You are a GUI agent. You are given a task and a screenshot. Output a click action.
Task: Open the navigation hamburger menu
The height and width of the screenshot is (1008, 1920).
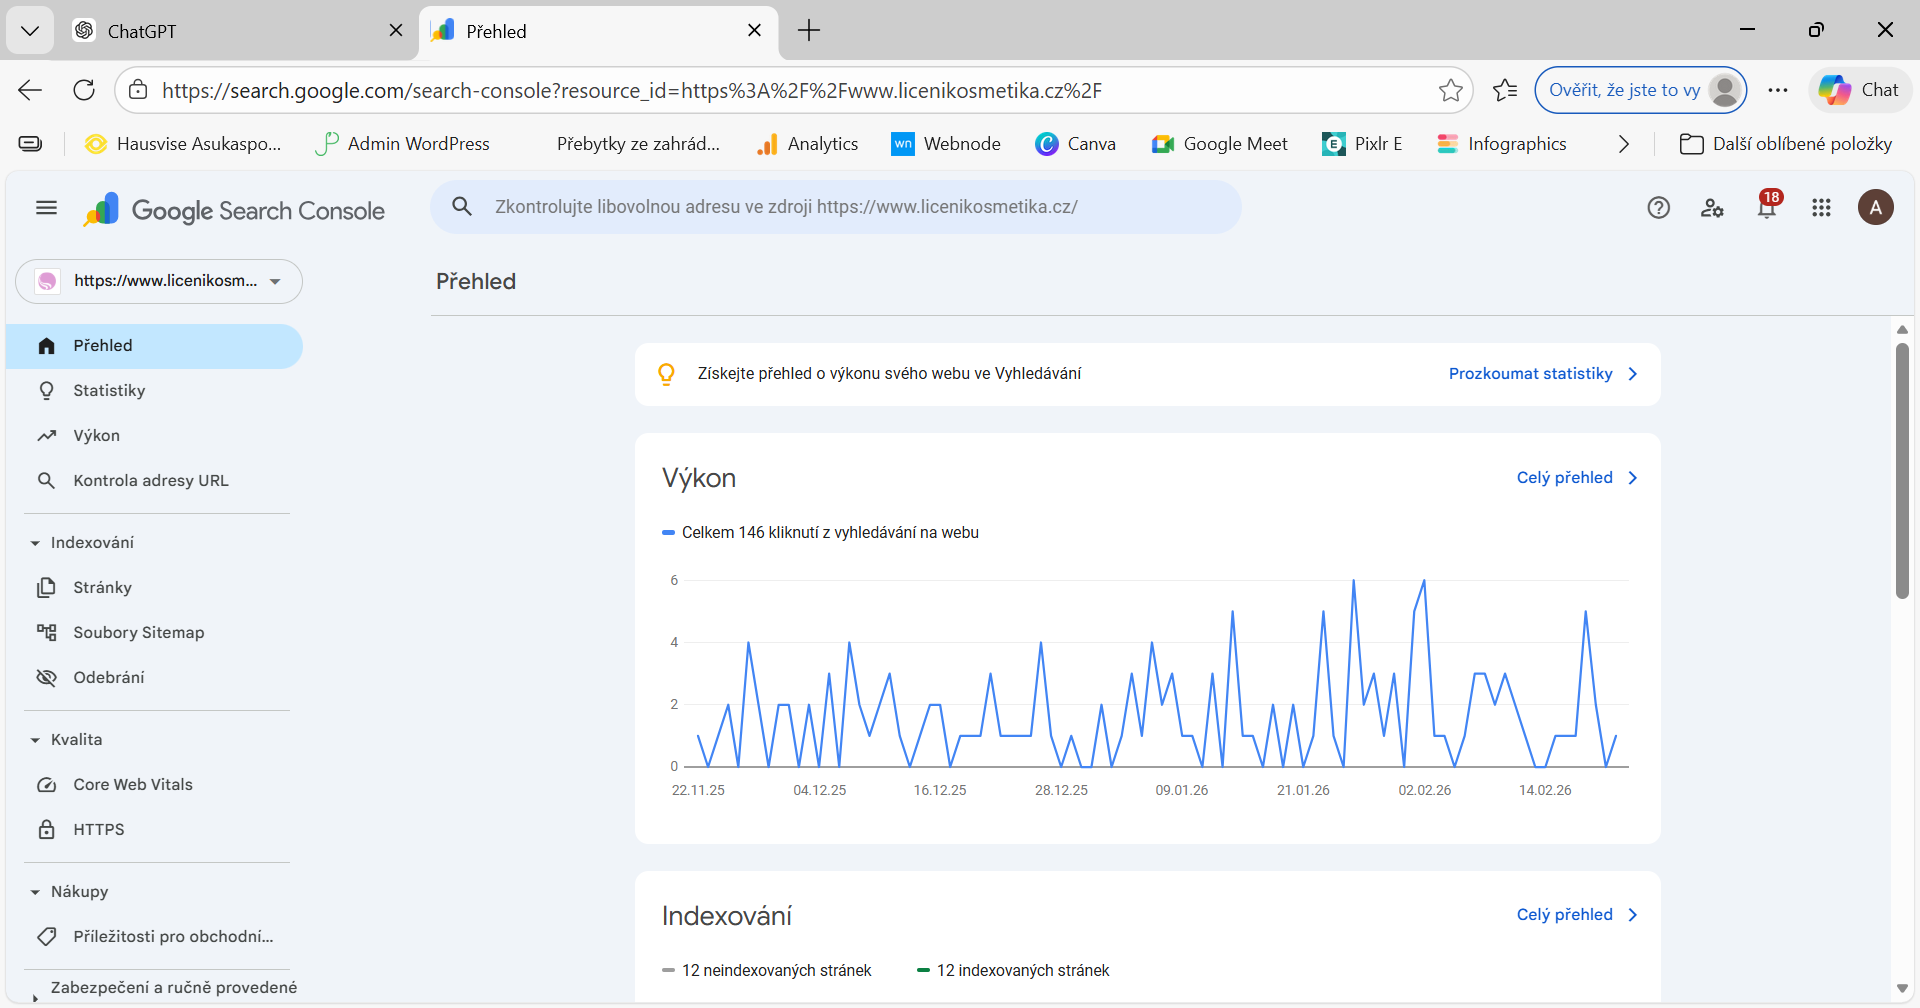pos(45,207)
